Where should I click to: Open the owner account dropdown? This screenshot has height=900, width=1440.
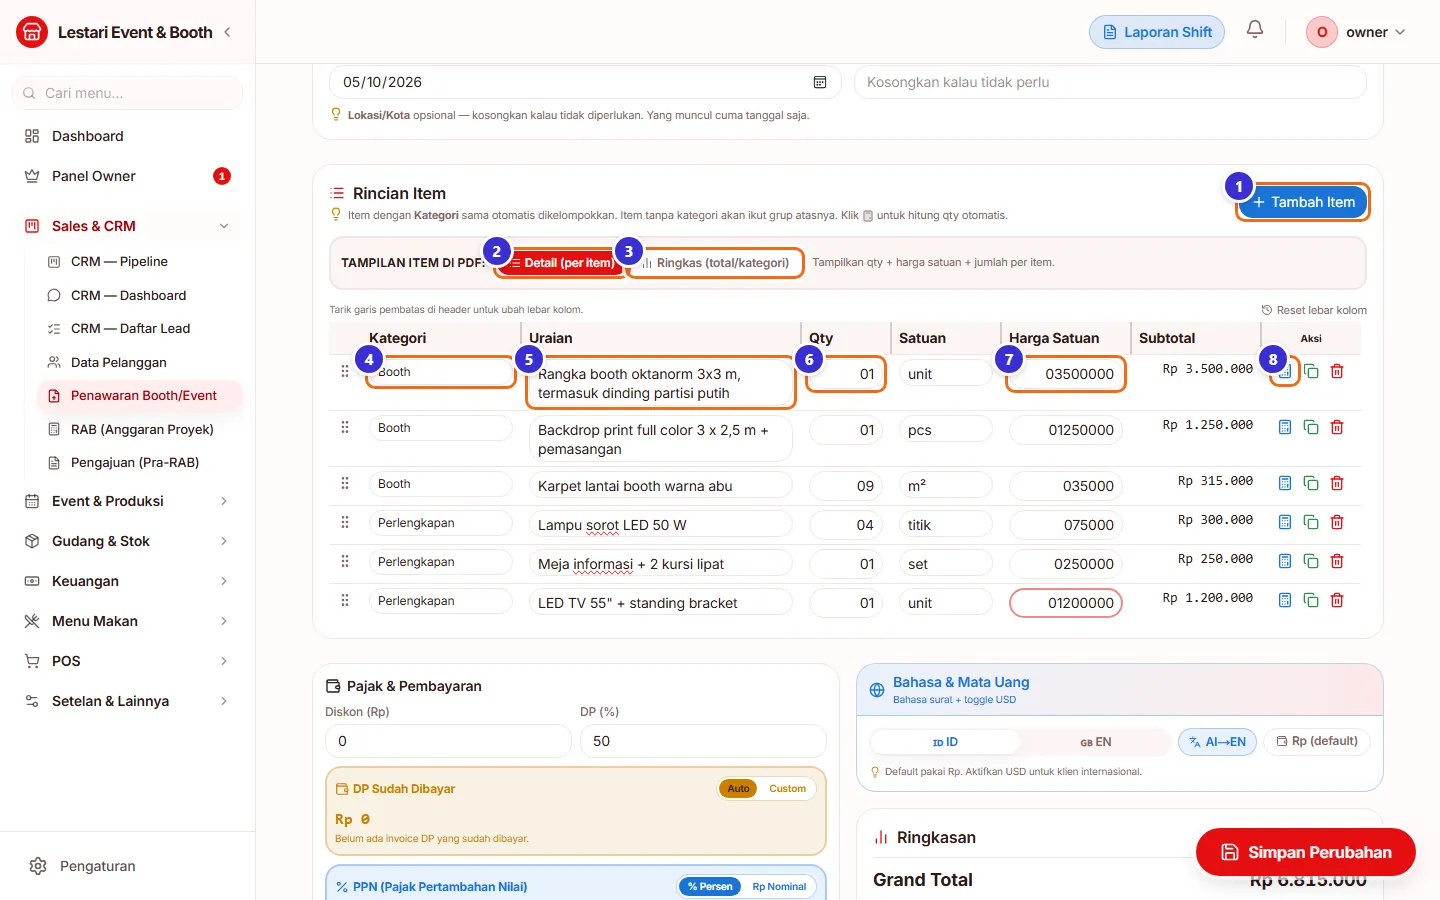[1356, 32]
